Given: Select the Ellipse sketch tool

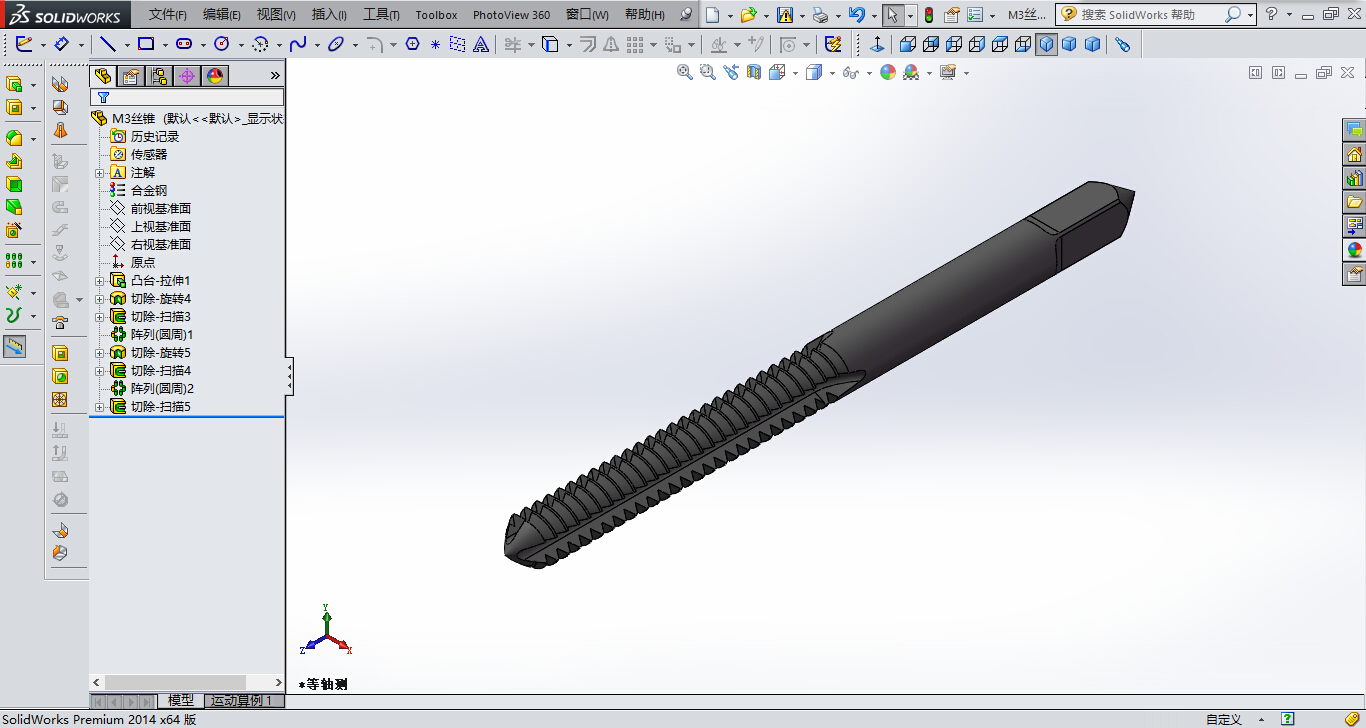Looking at the screenshot, I should 336,44.
